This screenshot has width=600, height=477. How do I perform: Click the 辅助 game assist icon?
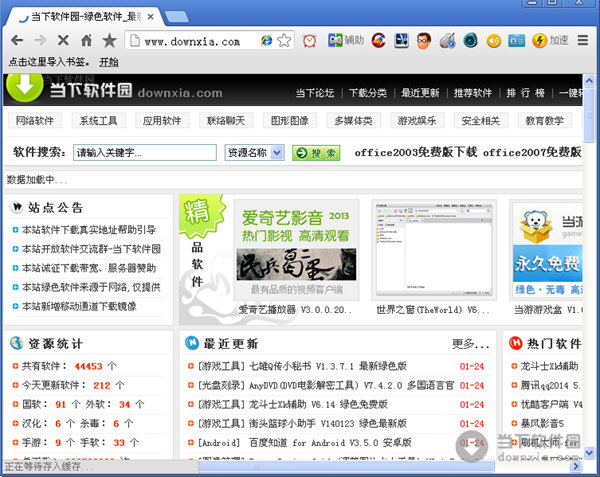click(346, 40)
